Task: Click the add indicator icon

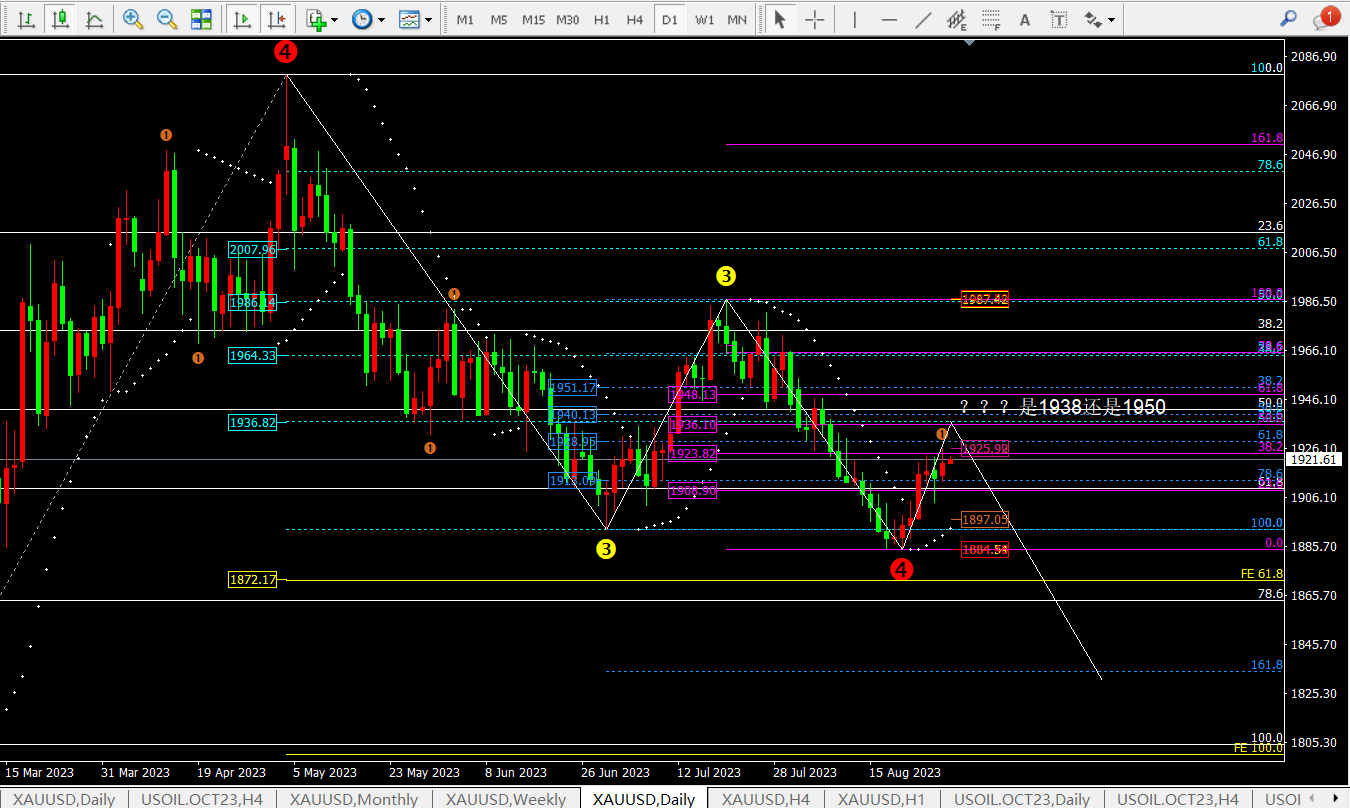Action: click(316, 19)
